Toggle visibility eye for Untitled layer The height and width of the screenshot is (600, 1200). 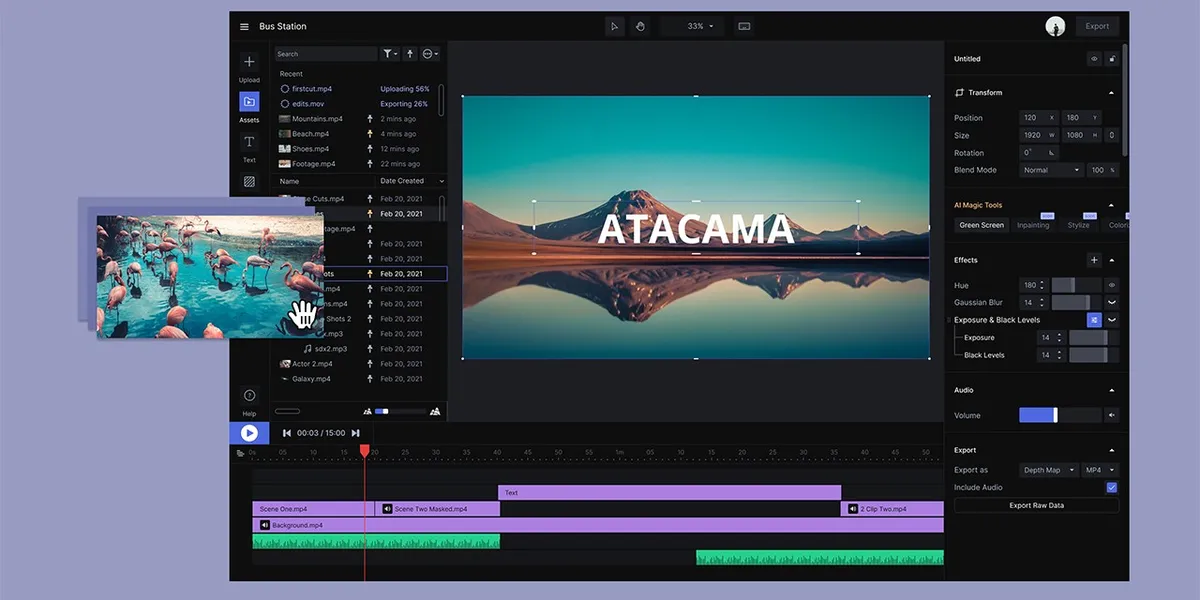point(1094,59)
